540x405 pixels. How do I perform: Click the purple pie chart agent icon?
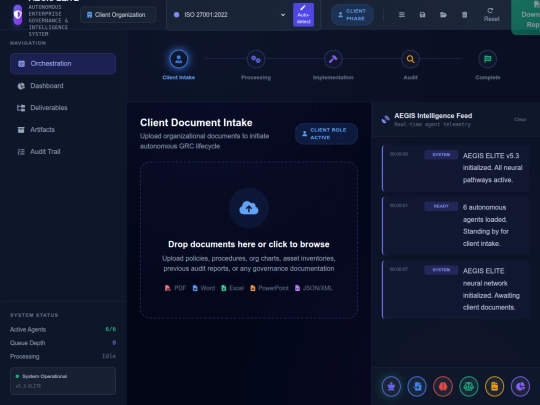(520, 386)
